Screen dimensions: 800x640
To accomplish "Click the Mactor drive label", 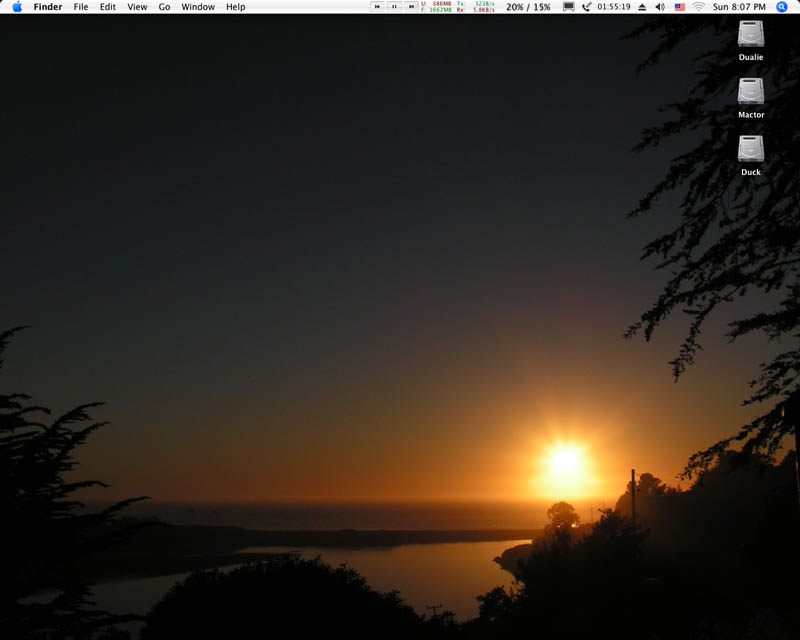I will coord(751,115).
